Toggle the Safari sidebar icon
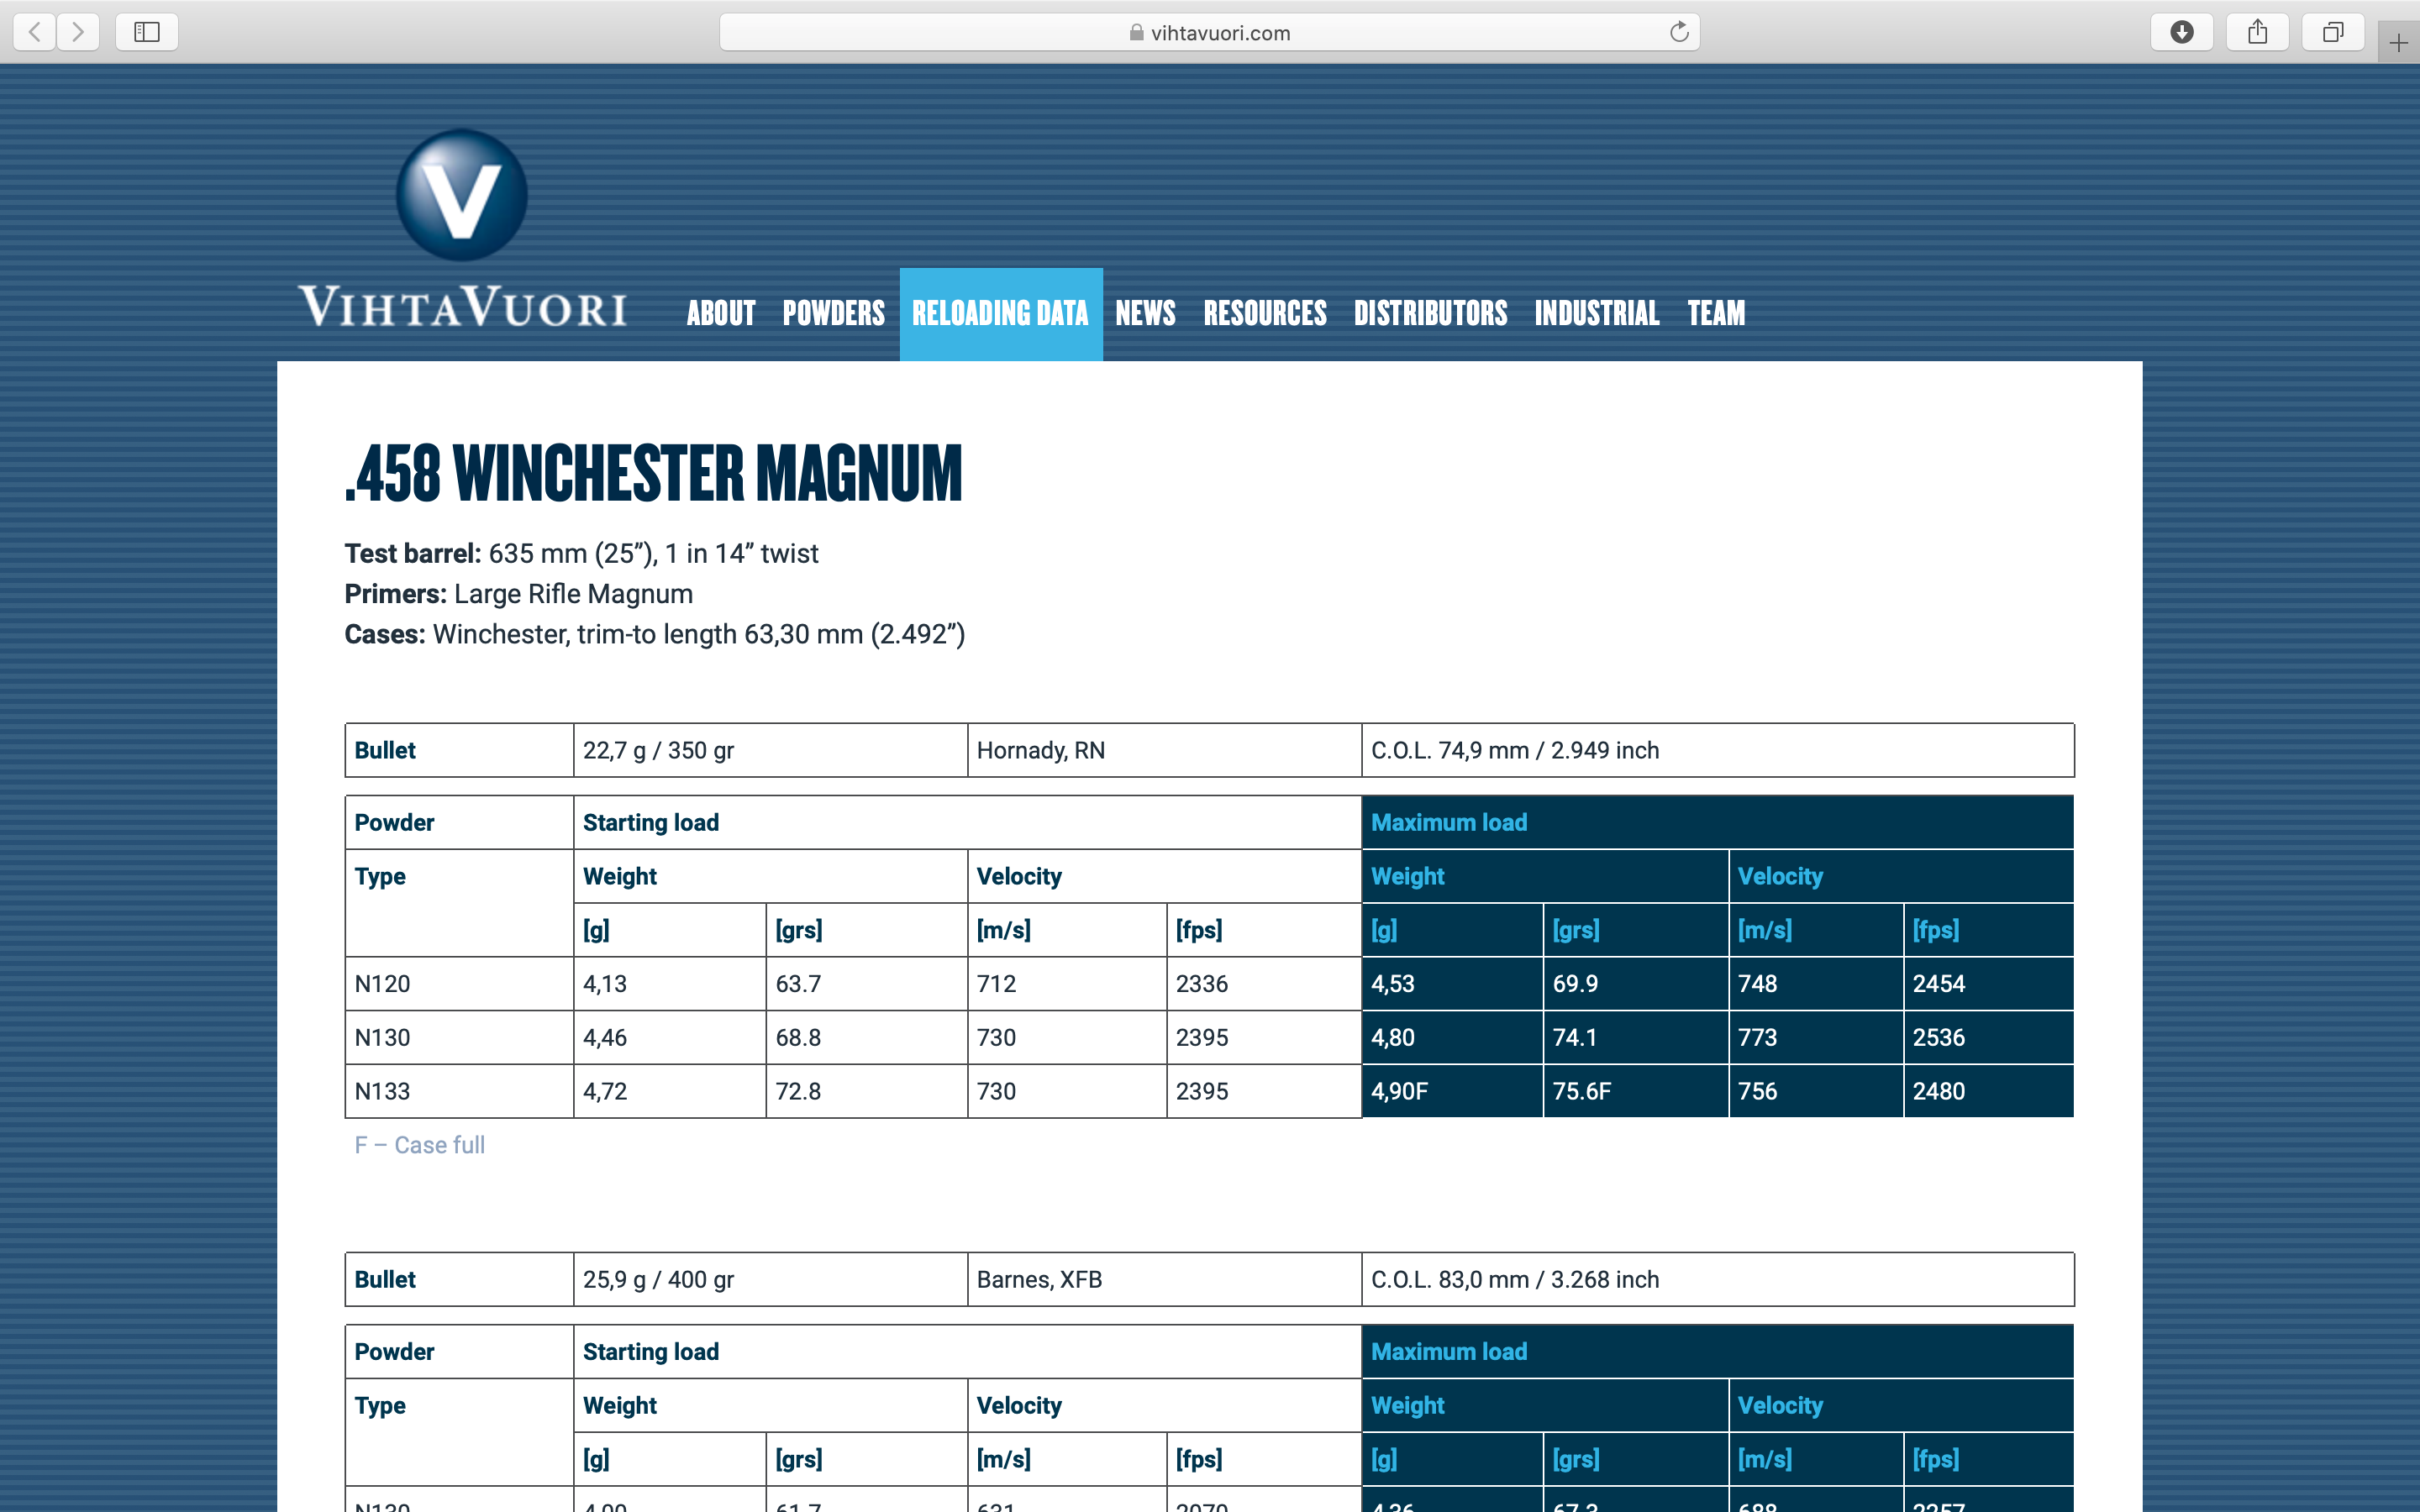 pos(147,32)
